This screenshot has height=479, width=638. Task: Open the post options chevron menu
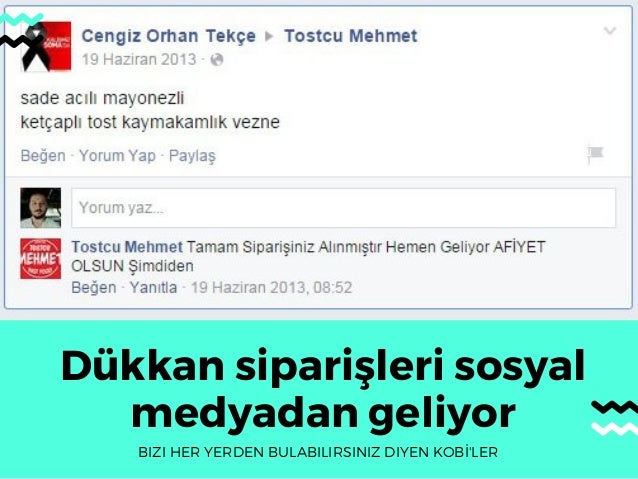[x=610, y=31]
